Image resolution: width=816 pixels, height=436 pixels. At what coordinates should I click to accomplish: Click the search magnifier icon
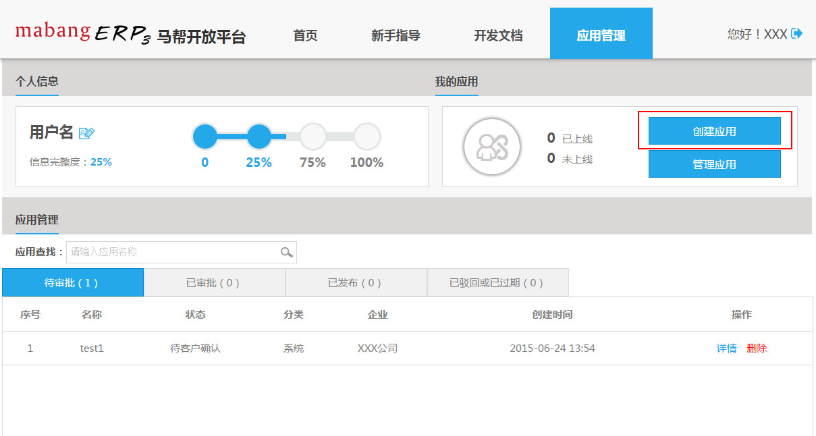pyautogui.click(x=286, y=252)
